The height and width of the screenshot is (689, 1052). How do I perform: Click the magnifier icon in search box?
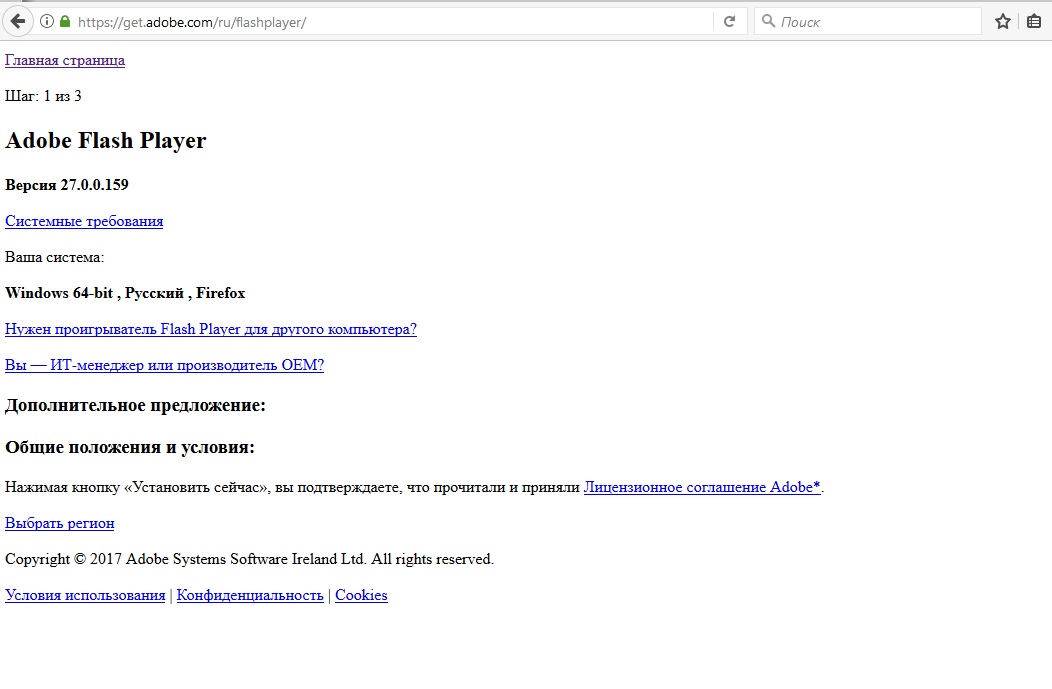pos(769,21)
